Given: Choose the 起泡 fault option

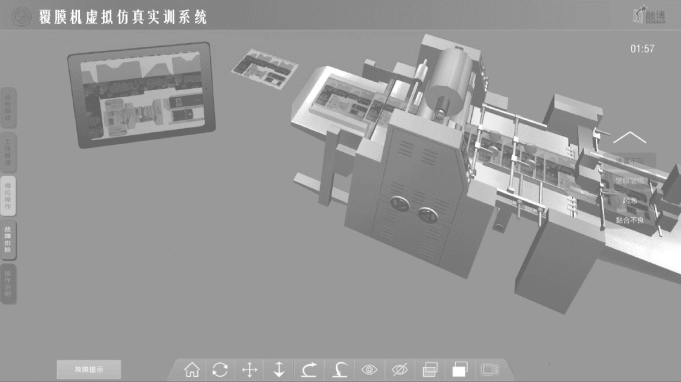Looking at the screenshot, I should point(630,201).
